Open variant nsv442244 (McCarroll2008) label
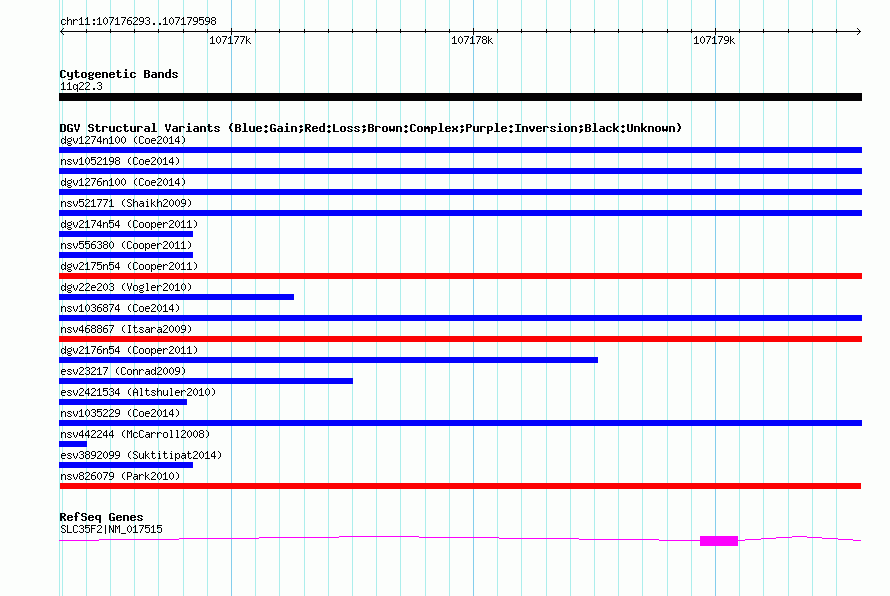The height and width of the screenshot is (596, 890). [x=135, y=434]
